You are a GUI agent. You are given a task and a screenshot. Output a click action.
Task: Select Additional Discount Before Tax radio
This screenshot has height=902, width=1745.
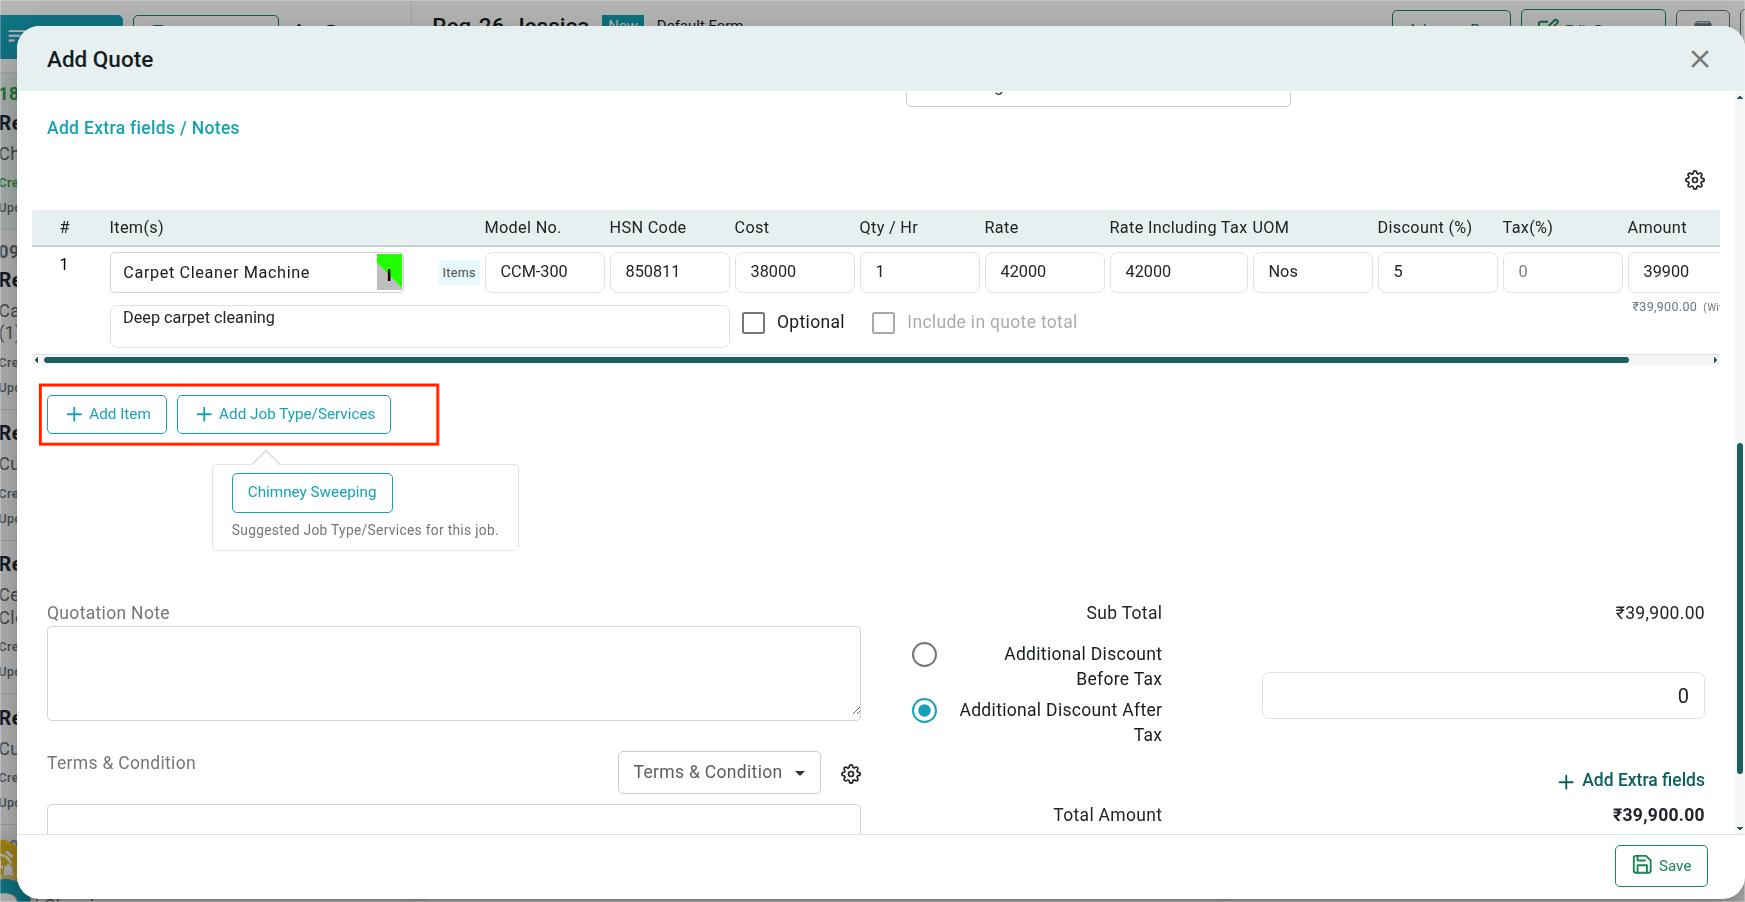[924, 654]
